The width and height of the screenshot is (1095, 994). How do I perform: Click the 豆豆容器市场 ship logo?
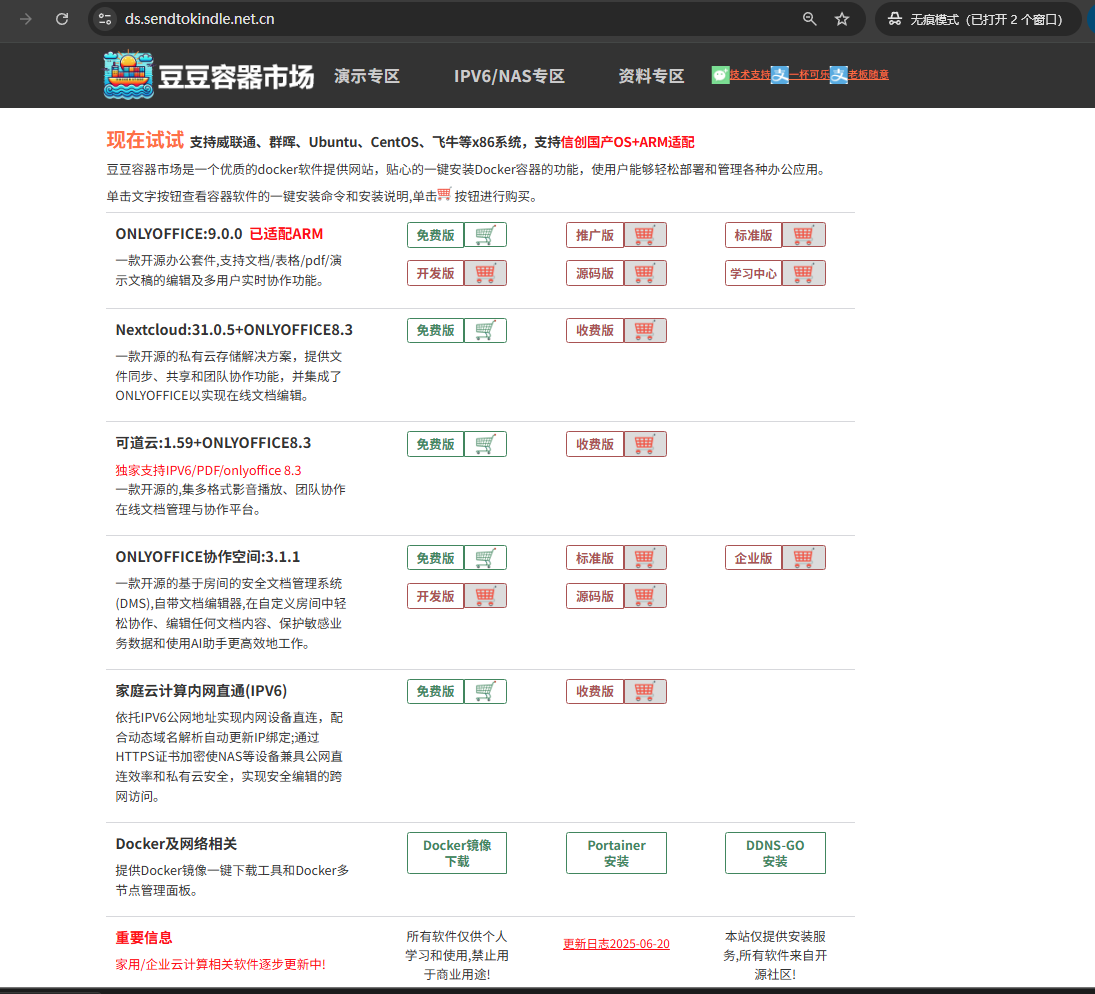128,75
